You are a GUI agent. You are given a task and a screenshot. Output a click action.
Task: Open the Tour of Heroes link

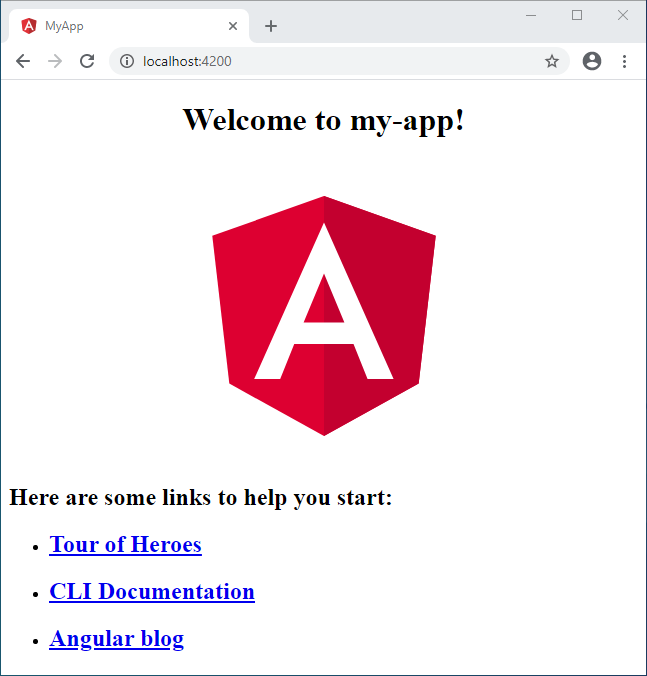(125, 544)
